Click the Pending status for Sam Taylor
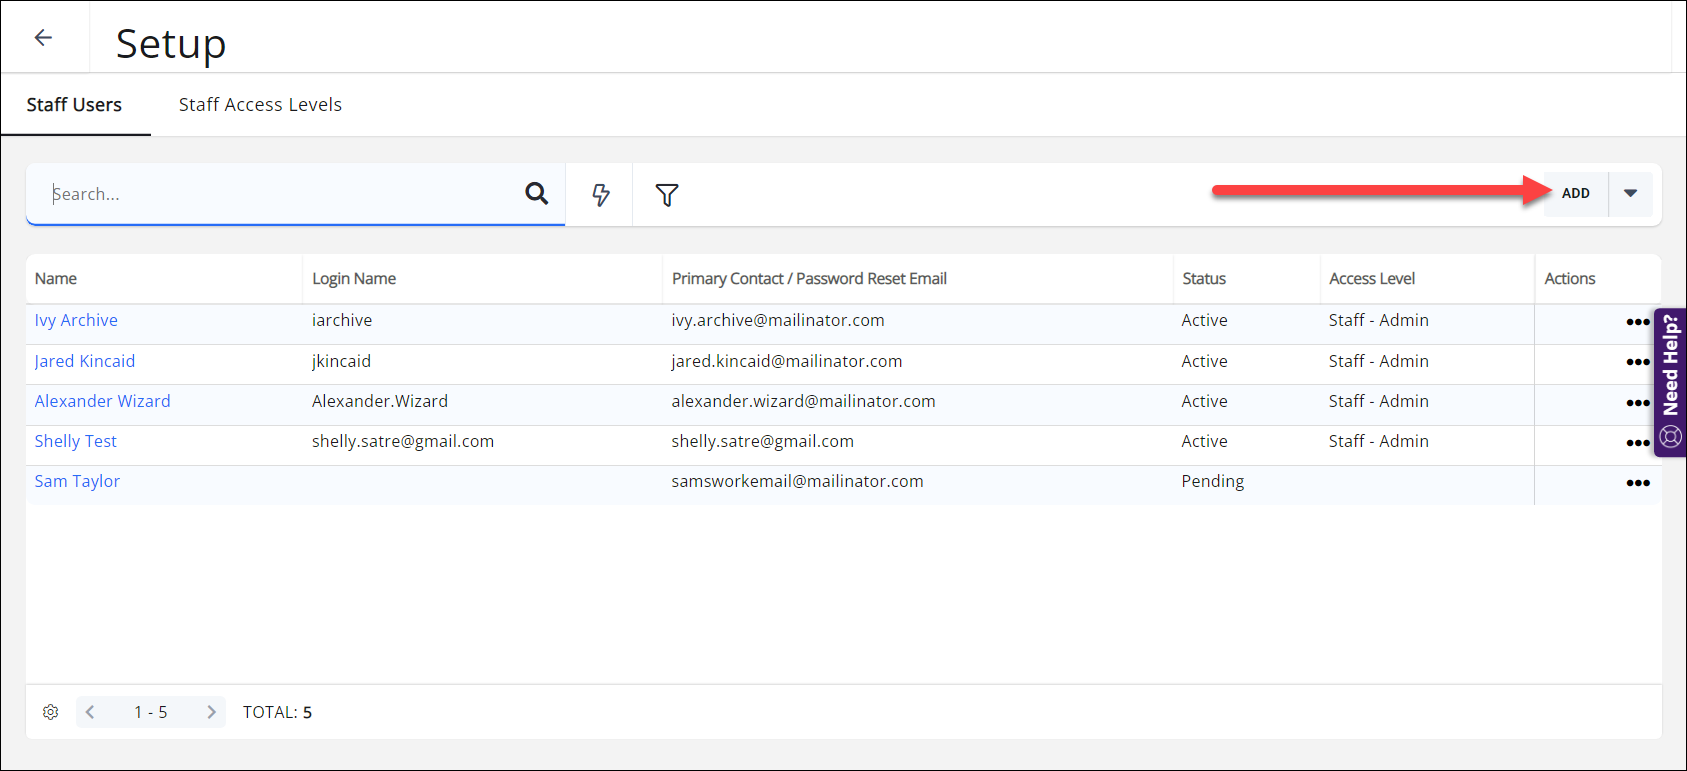Screen dimensions: 1687x771 pyautogui.click(x=1213, y=481)
